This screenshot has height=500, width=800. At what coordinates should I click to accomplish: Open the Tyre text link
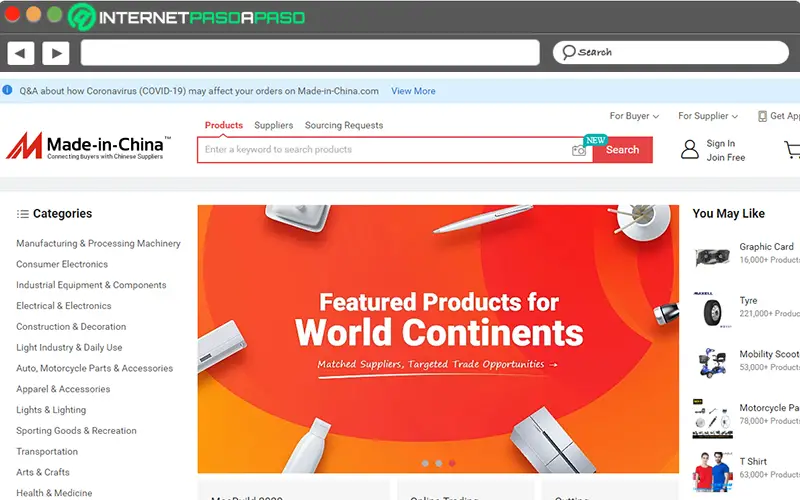(748, 301)
